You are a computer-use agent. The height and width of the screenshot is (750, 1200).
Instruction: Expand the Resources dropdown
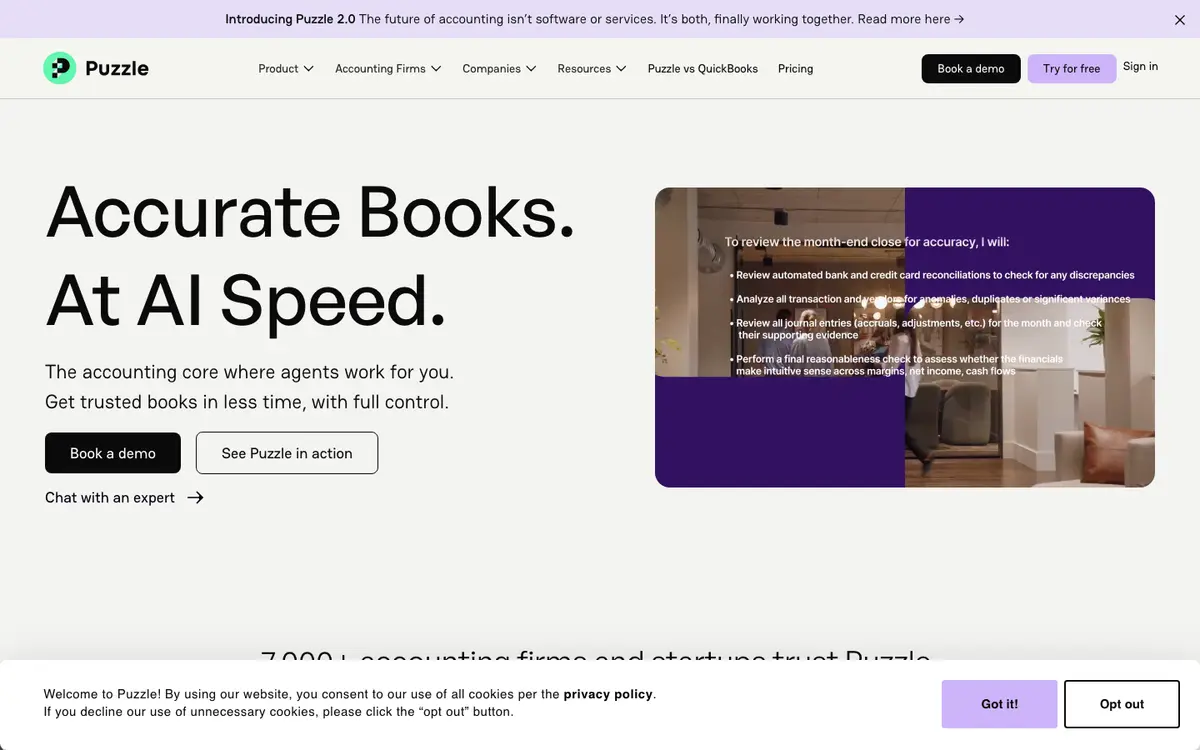coord(592,69)
